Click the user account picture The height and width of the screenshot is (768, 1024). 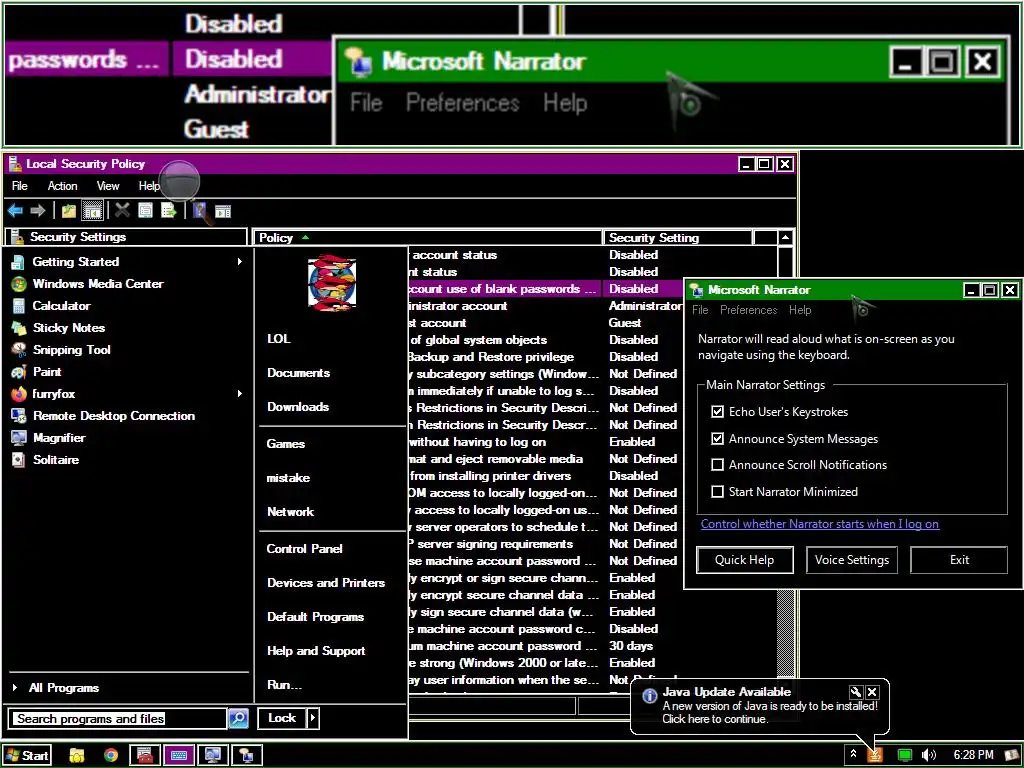click(332, 283)
